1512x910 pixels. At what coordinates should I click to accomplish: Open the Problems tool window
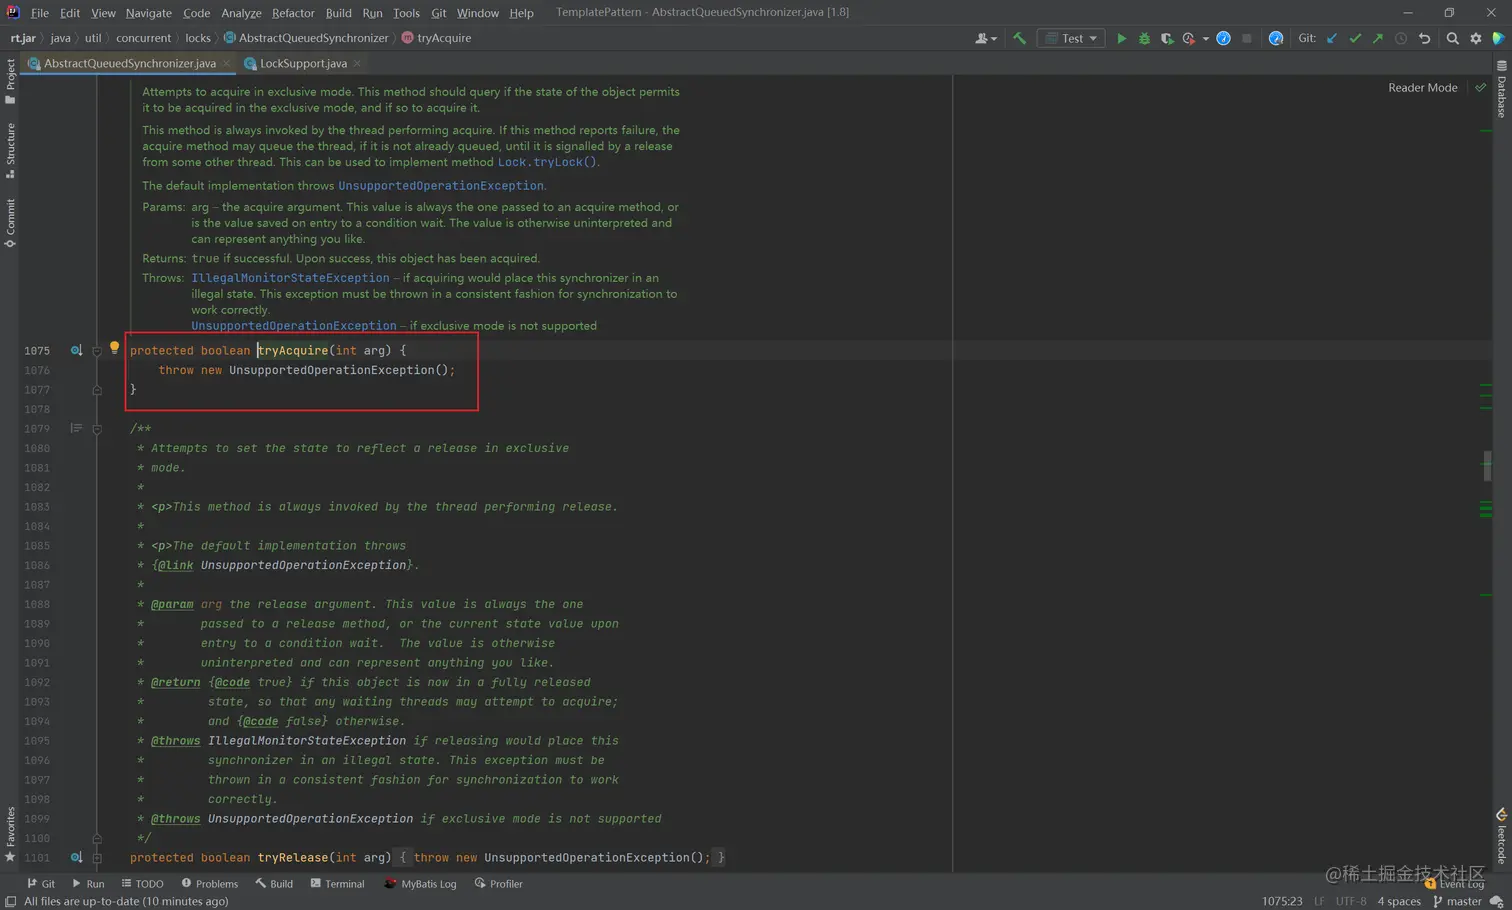(210, 884)
